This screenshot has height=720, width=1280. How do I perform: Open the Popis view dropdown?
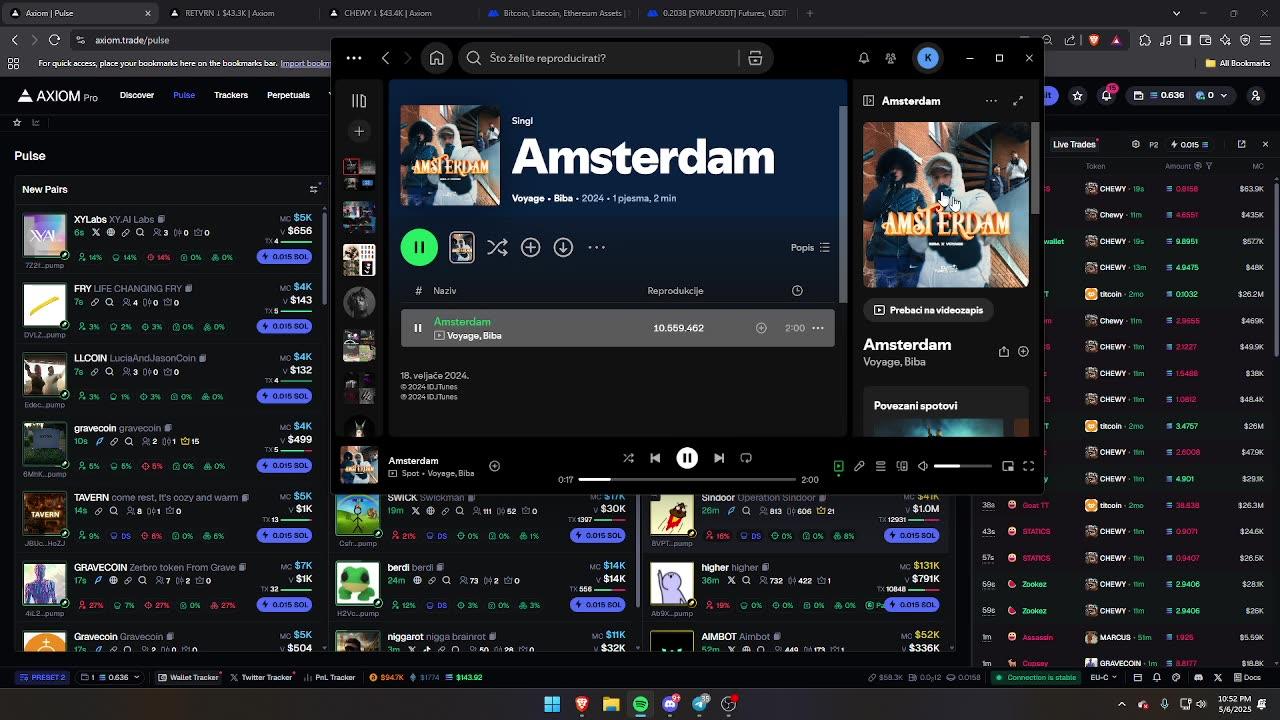810,247
